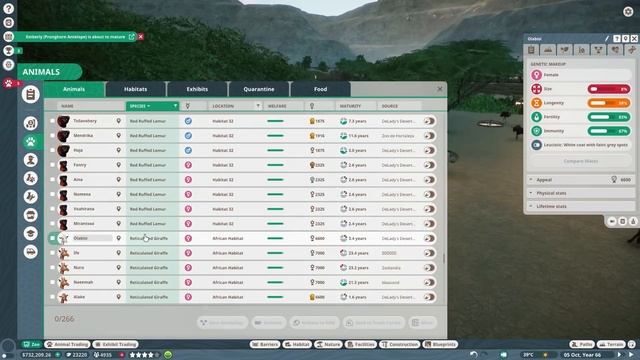Open the zoo overview clipboard icon
Screen dimensions: 640x360
click(x=31, y=95)
